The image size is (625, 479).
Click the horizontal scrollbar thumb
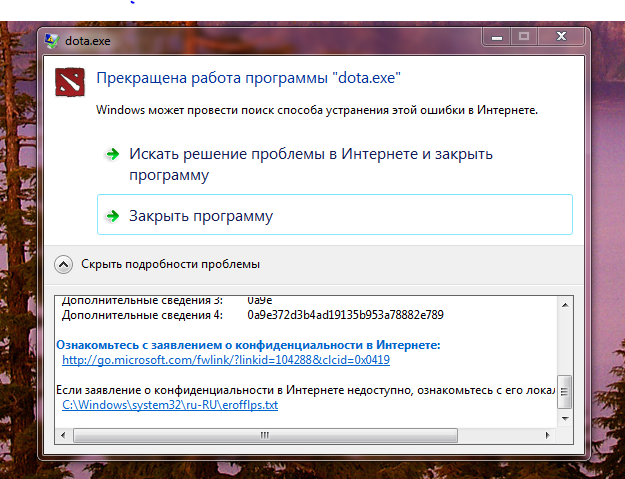[265, 435]
